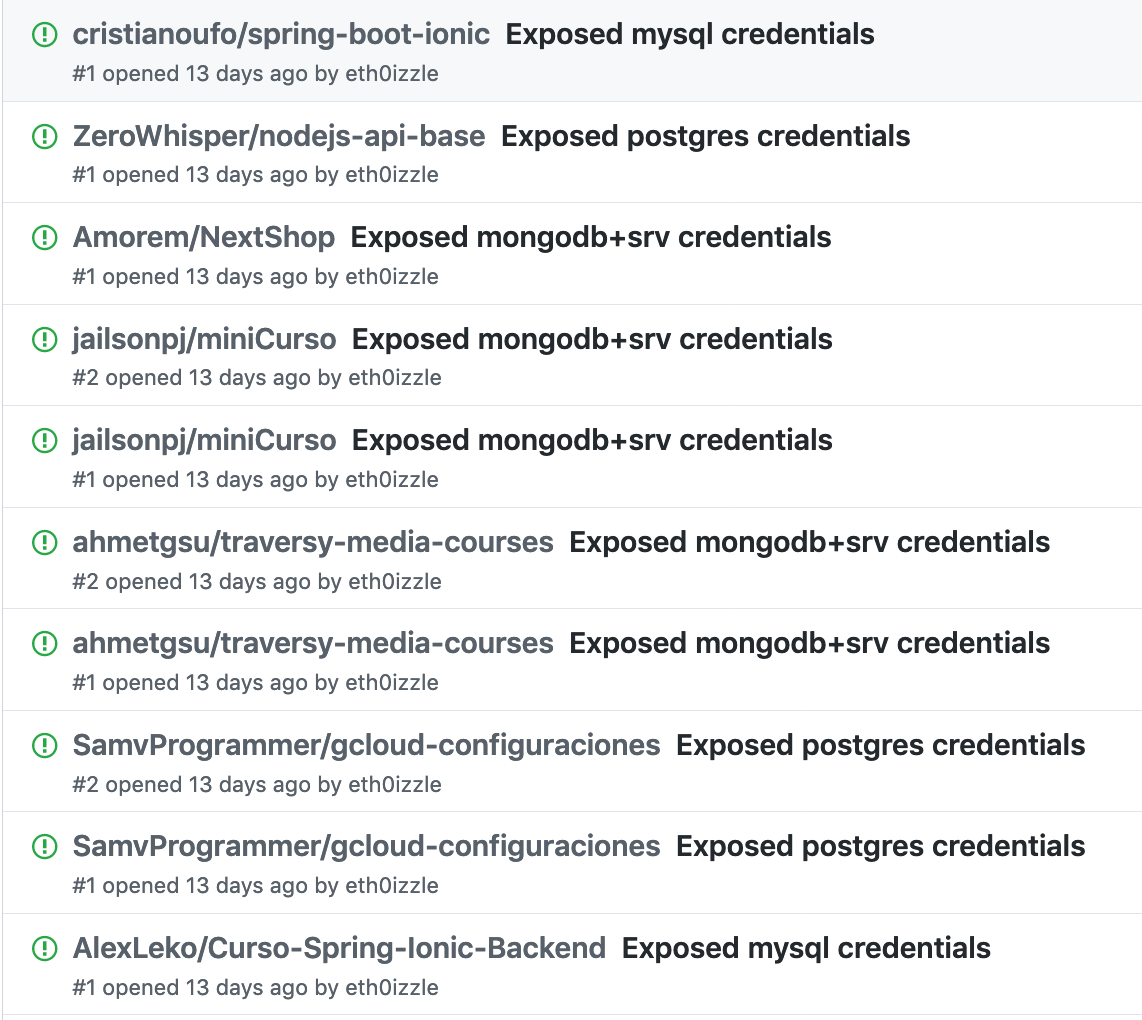Image resolution: width=1142 pixels, height=1020 pixels.
Task: Click the open issue icon for ahmetgsu/traversy-media-courses #2
Action: (x=44, y=542)
